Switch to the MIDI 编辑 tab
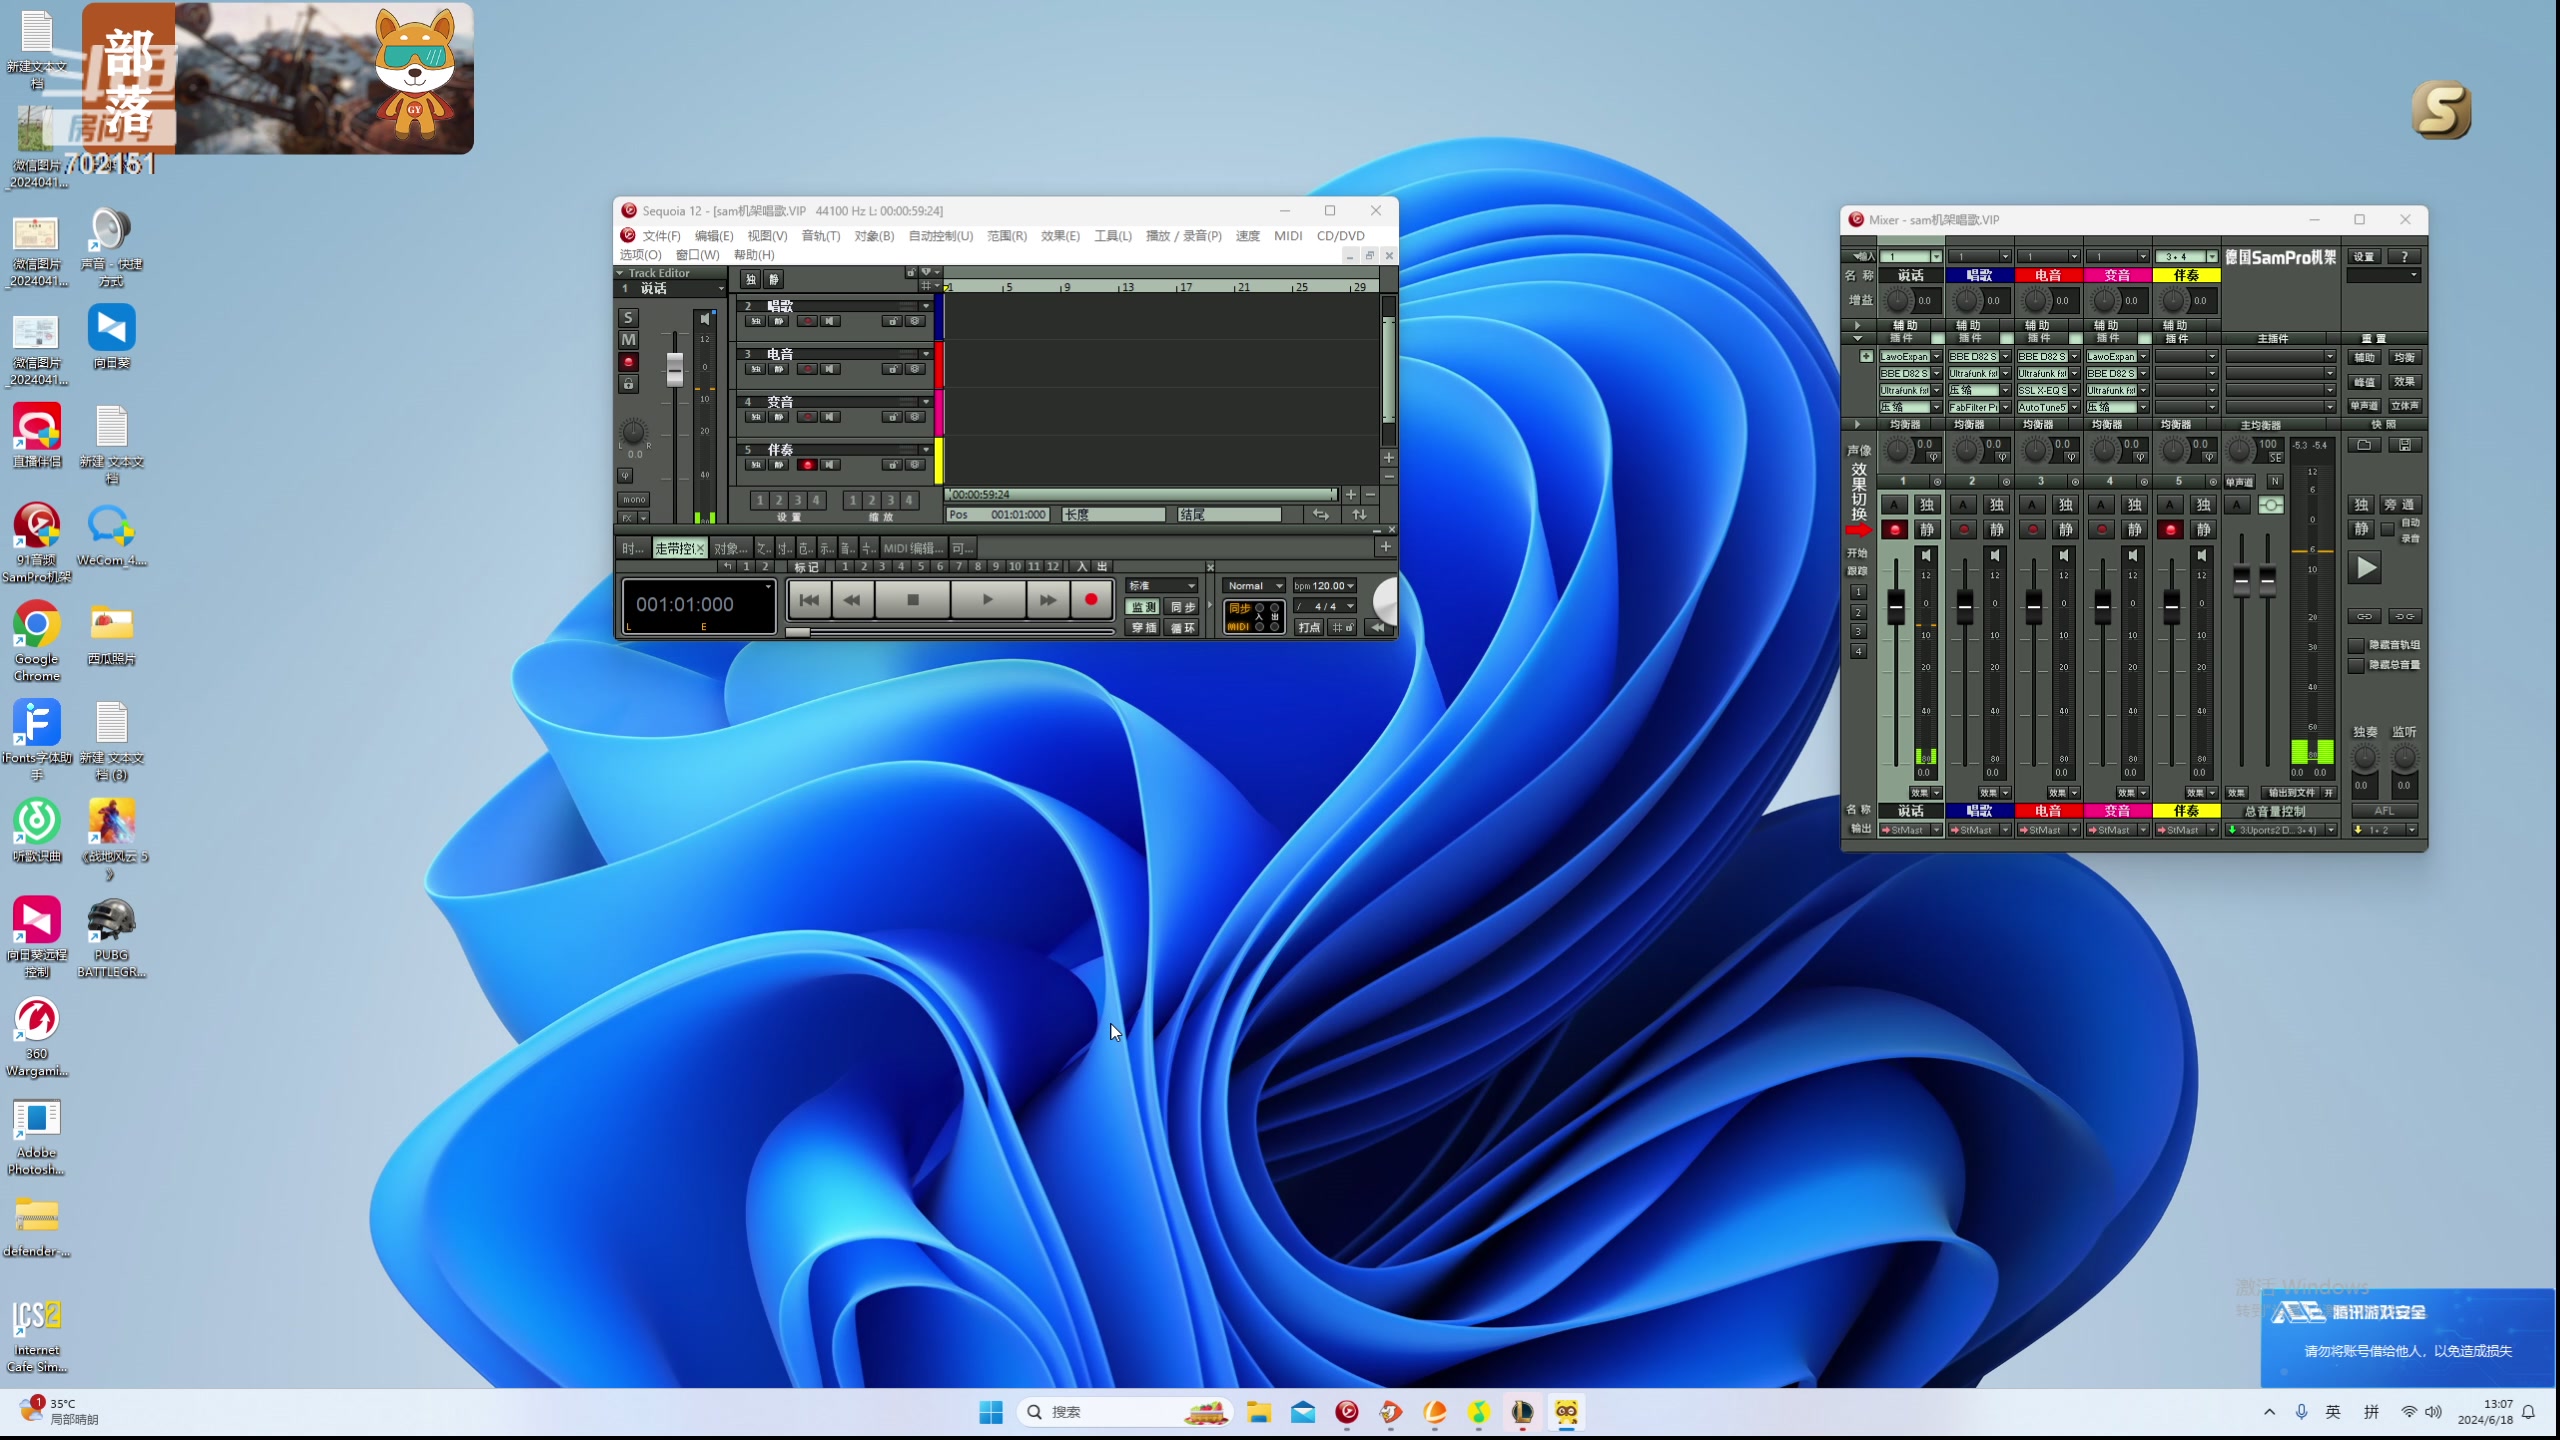This screenshot has height=1440, width=2560. tap(912, 548)
